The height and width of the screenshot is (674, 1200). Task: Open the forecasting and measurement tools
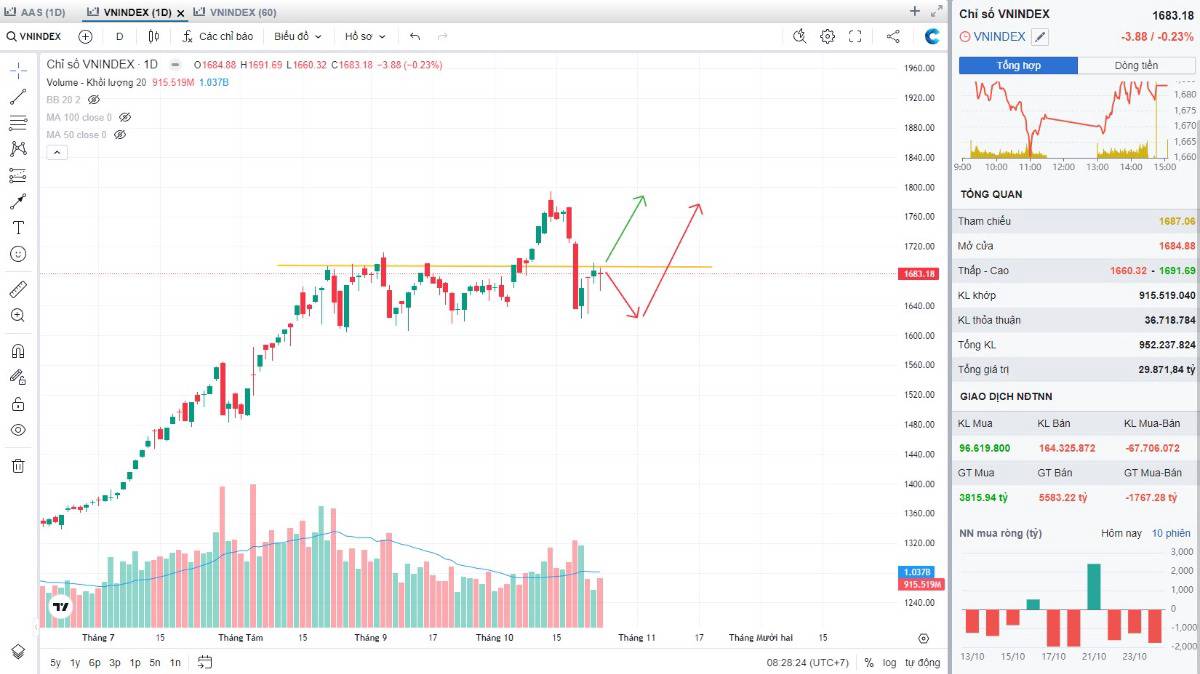(x=18, y=175)
